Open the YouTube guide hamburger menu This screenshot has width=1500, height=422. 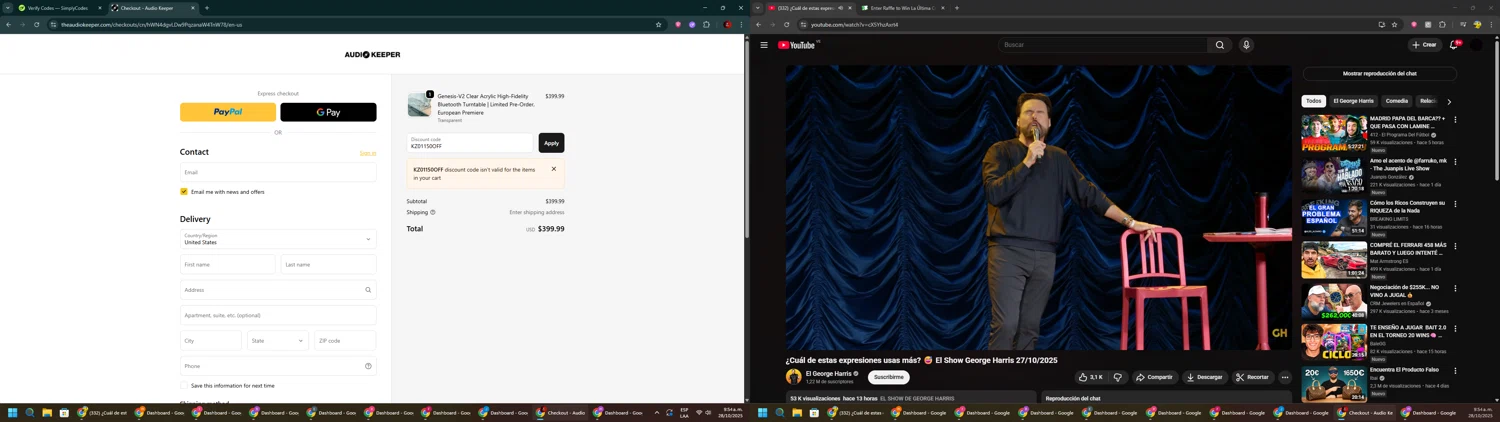[764, 45]
